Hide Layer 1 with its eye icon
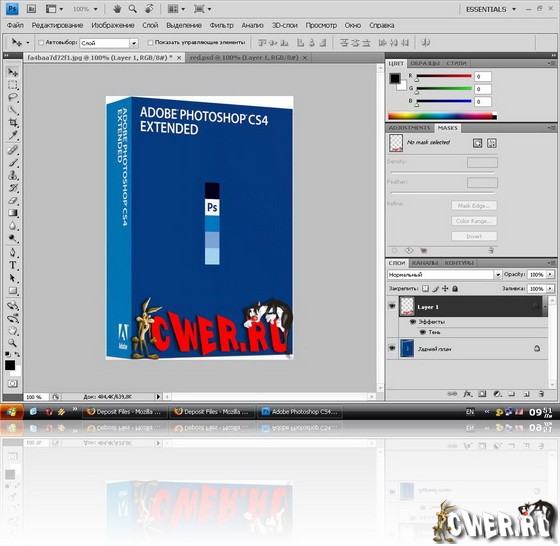This screenshot has height=546, width=560. [x=392, y=306]
